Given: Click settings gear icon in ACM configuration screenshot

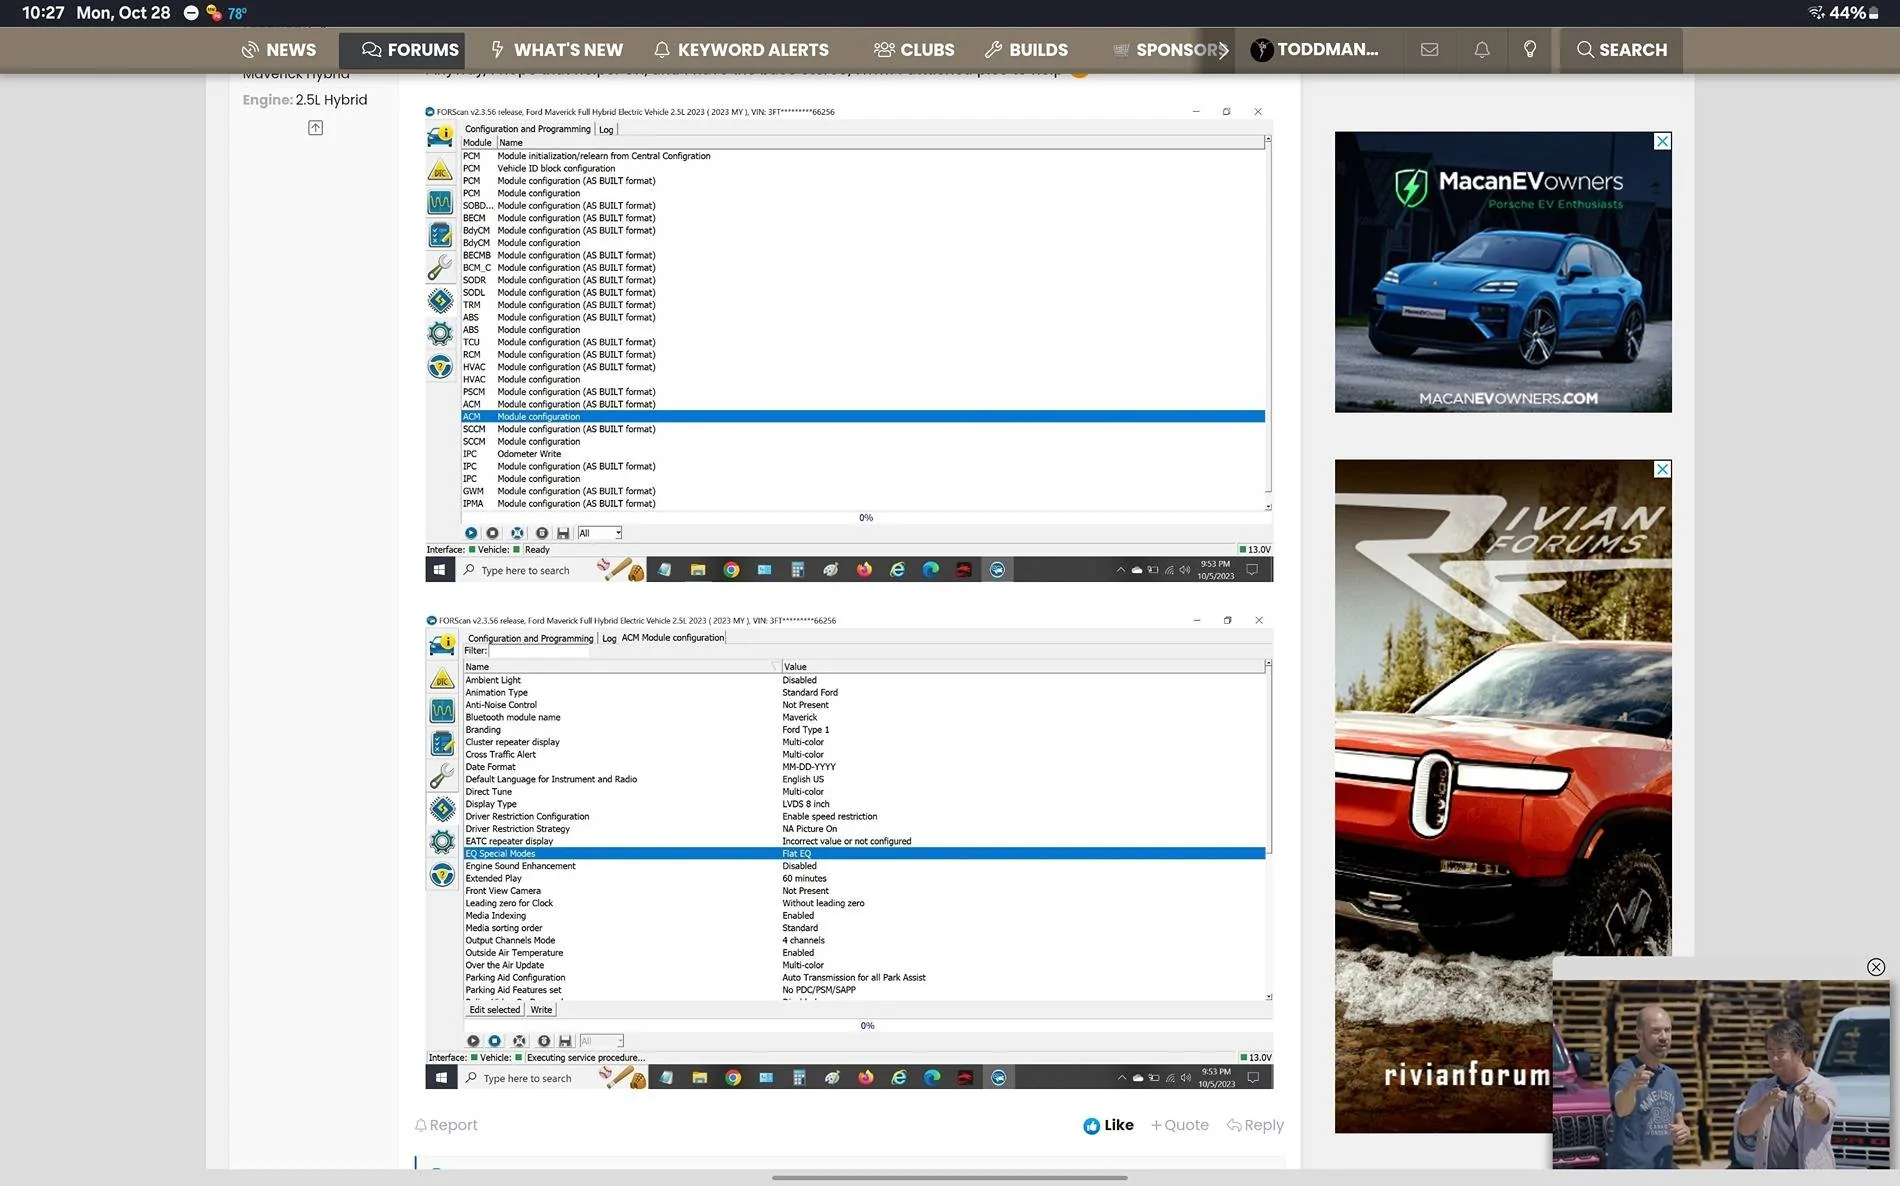Looking at the screenshot, I should tap(442, 841).
